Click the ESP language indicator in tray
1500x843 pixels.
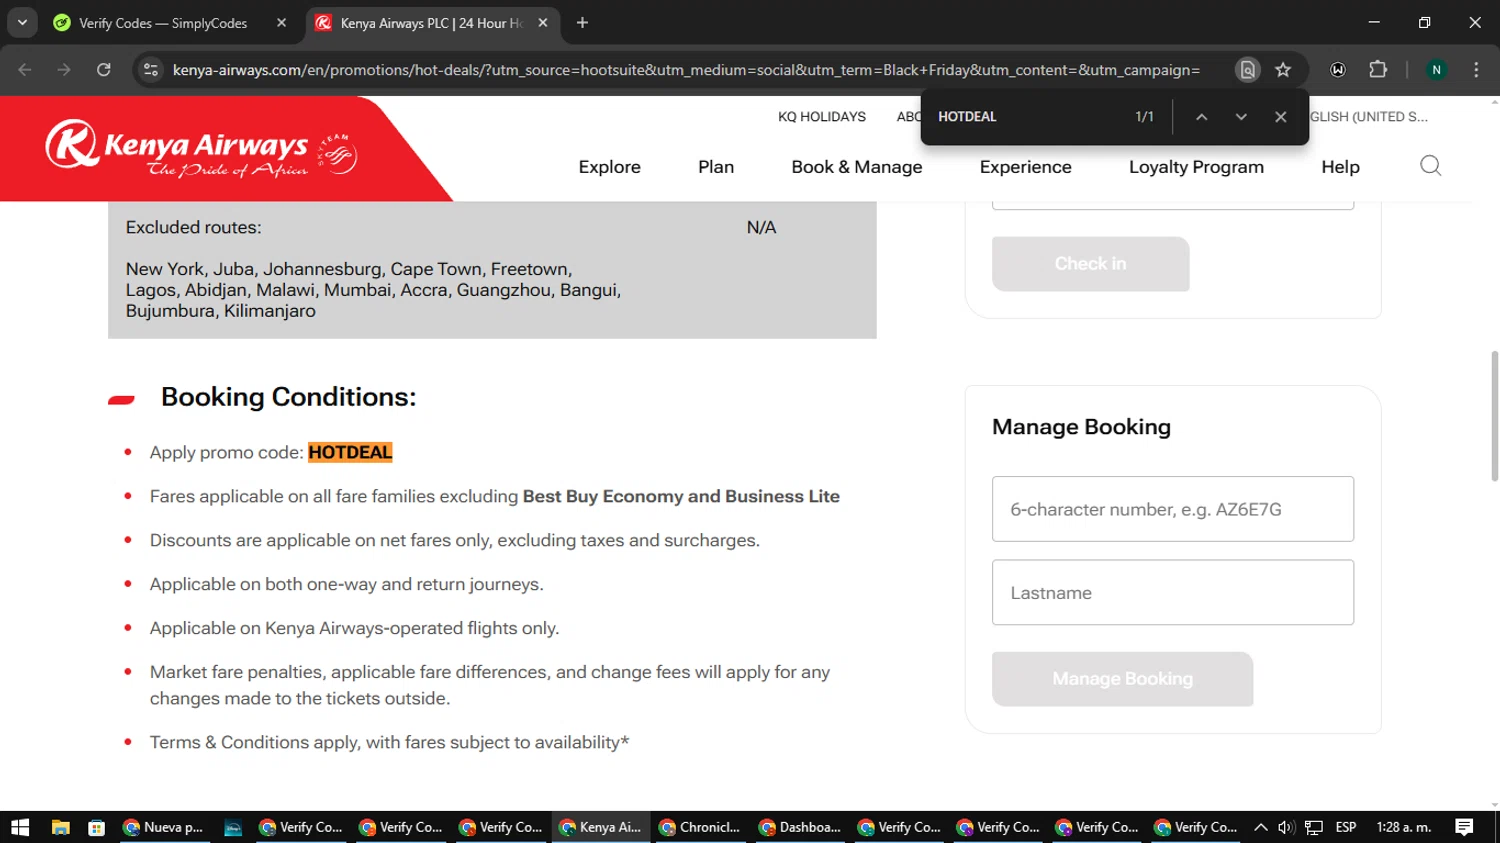pyautogui.click(x=1346, y=827)
